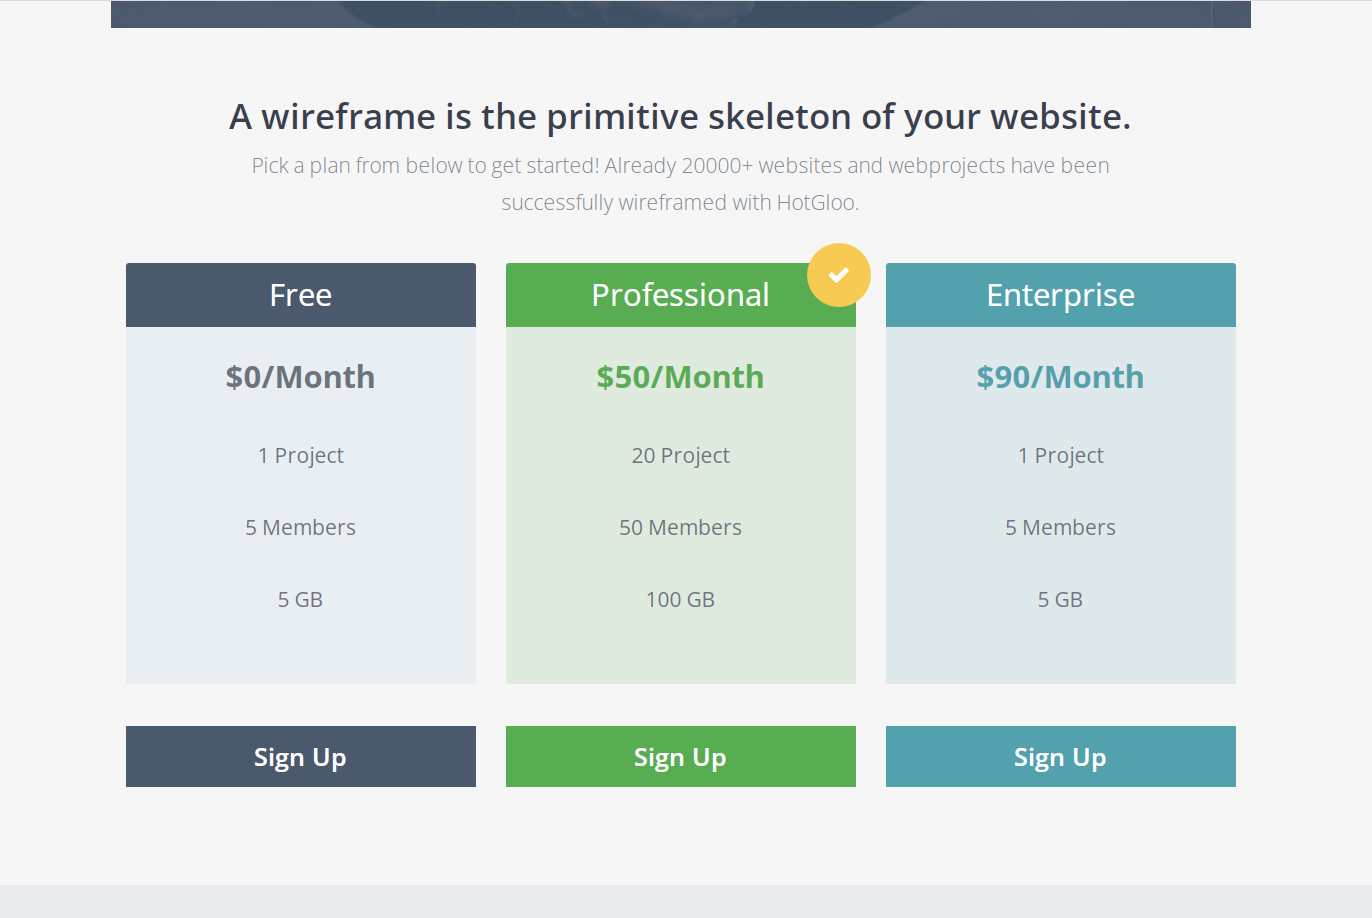Click the $50/Month price
This screenshot has width=1372, height=918.
pos(680,377)
